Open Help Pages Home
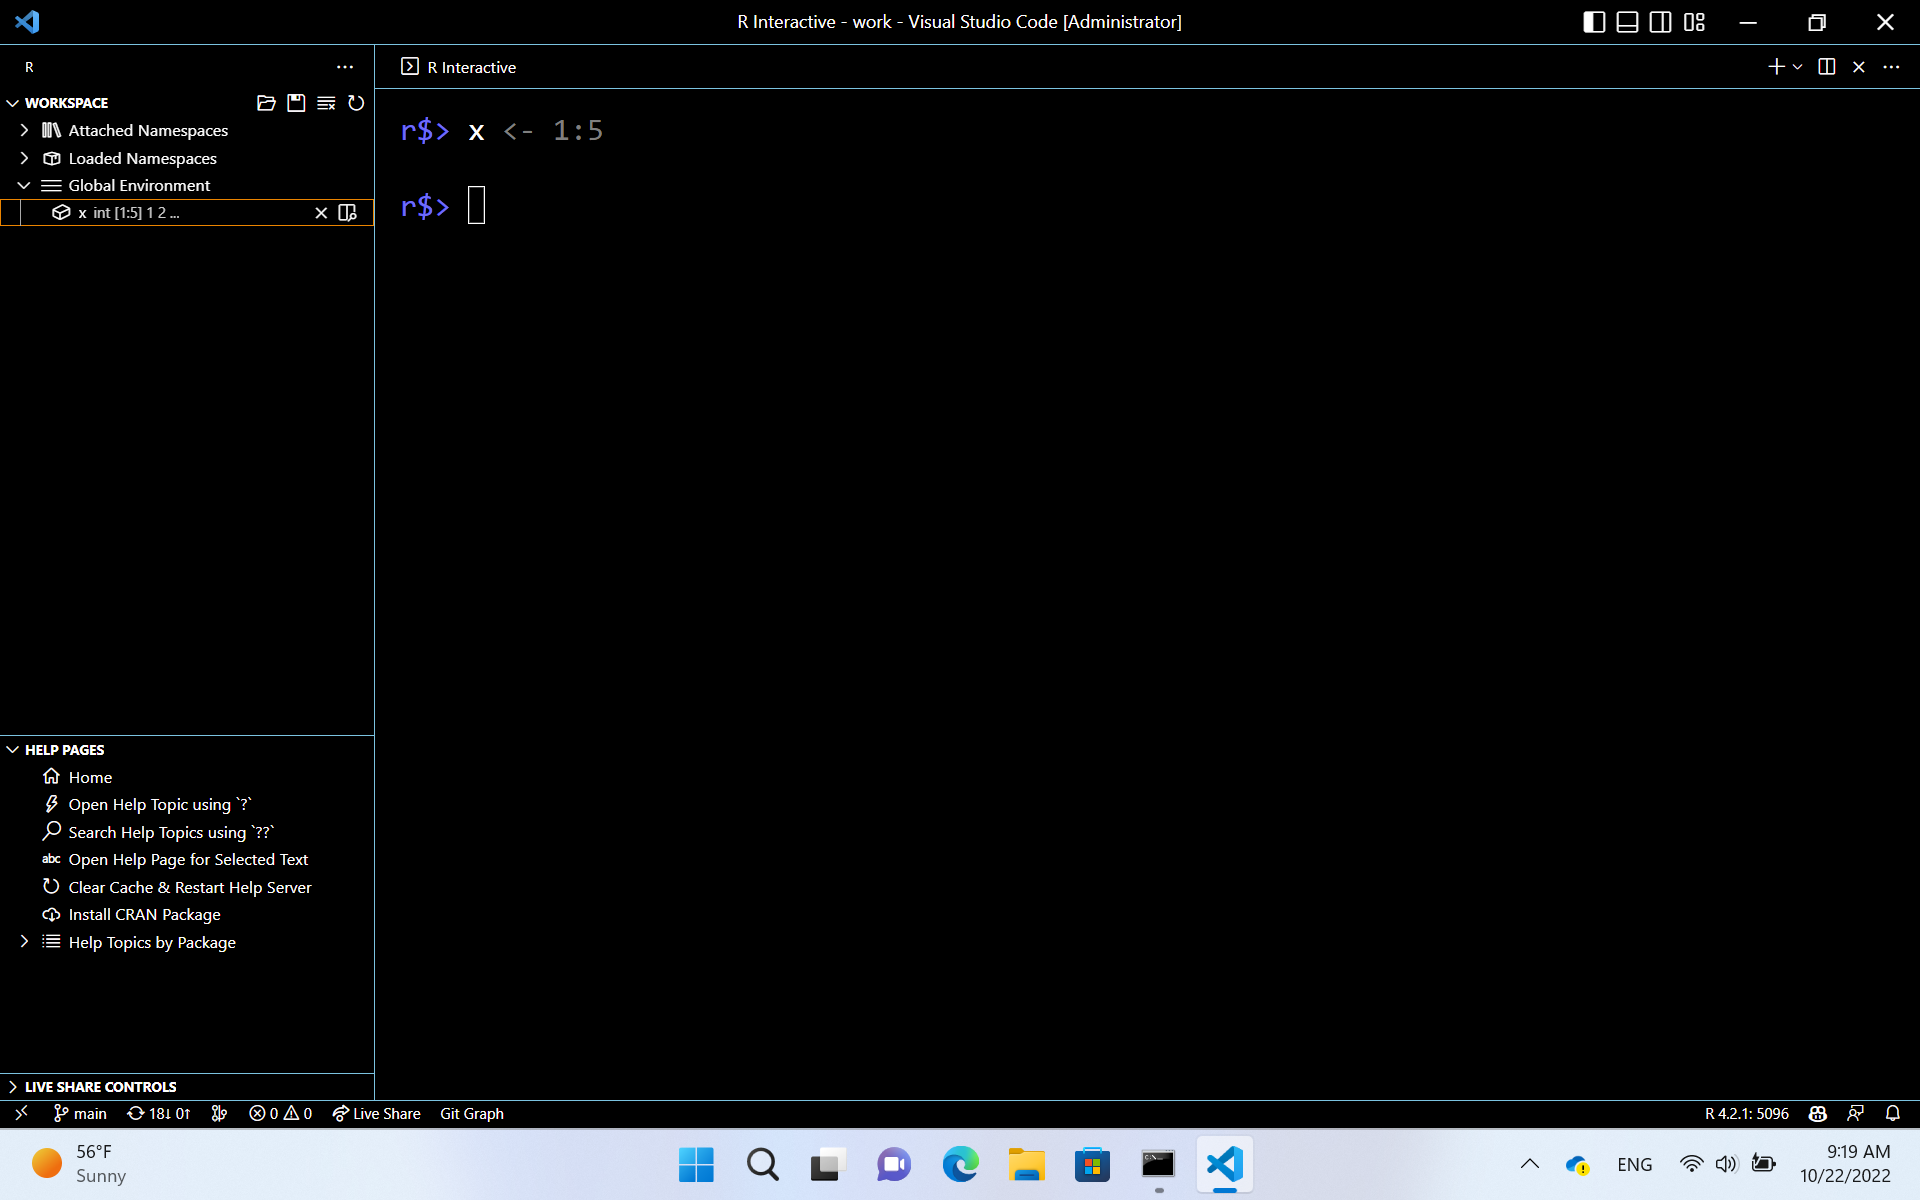1920x1200 pixels. pyautogui.click(x=89, y=777)
